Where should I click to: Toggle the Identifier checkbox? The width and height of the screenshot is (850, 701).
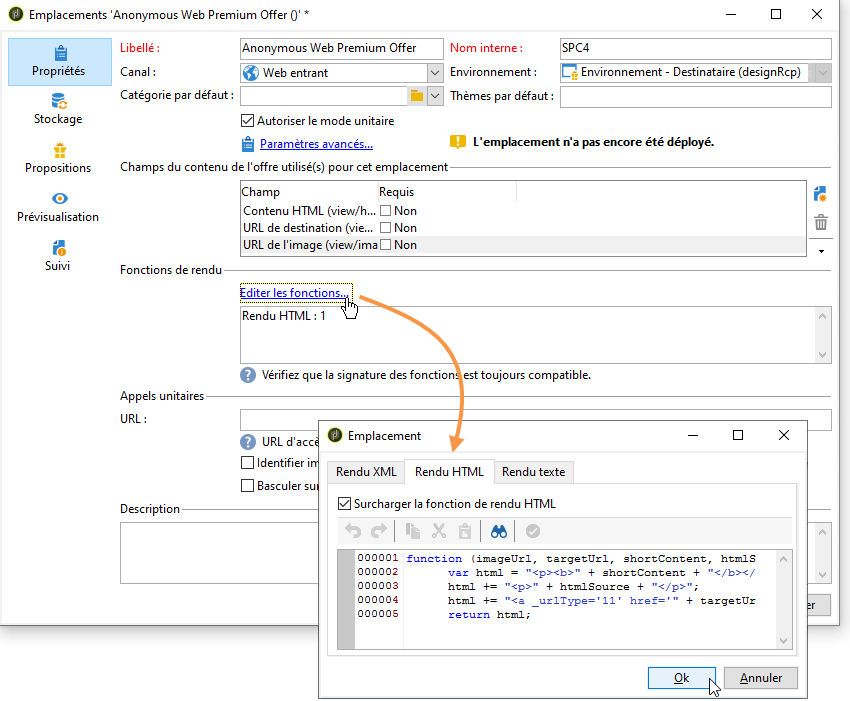247,463
